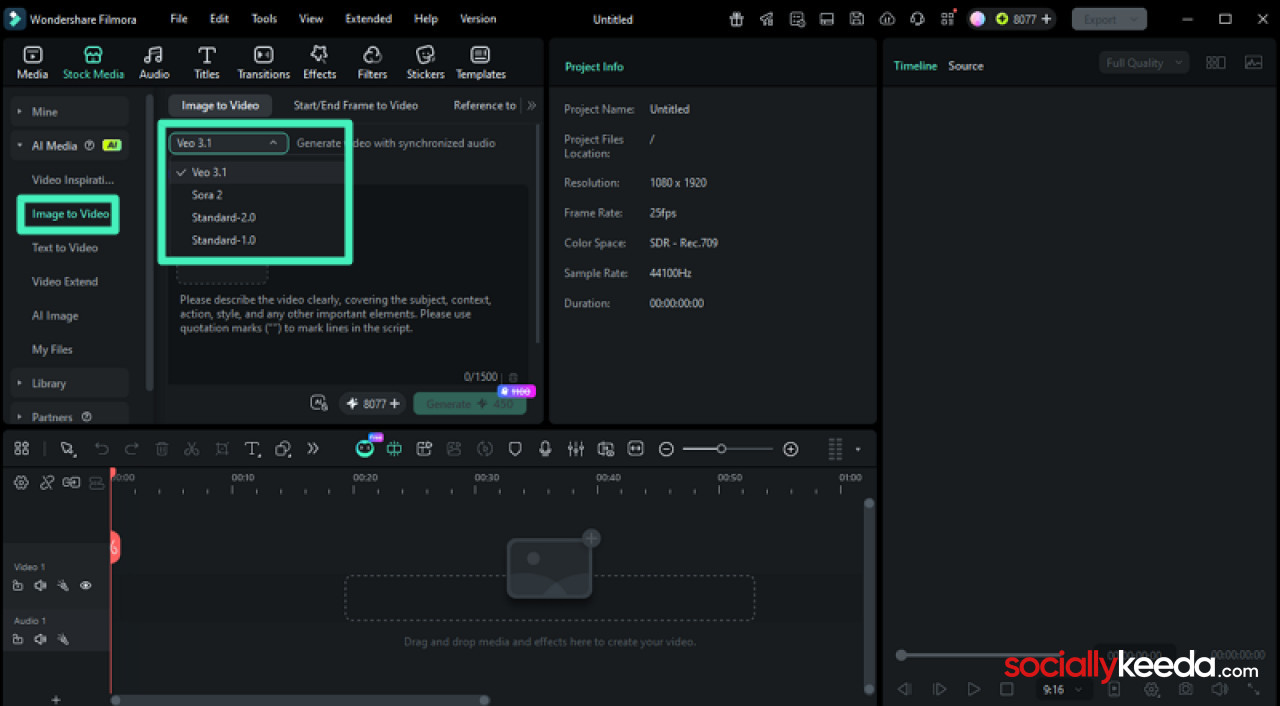Image resolution: width=1280 pixels, height=706 pixels.
Task: Click the gift box icon in title bar
Action: point(736,19)
